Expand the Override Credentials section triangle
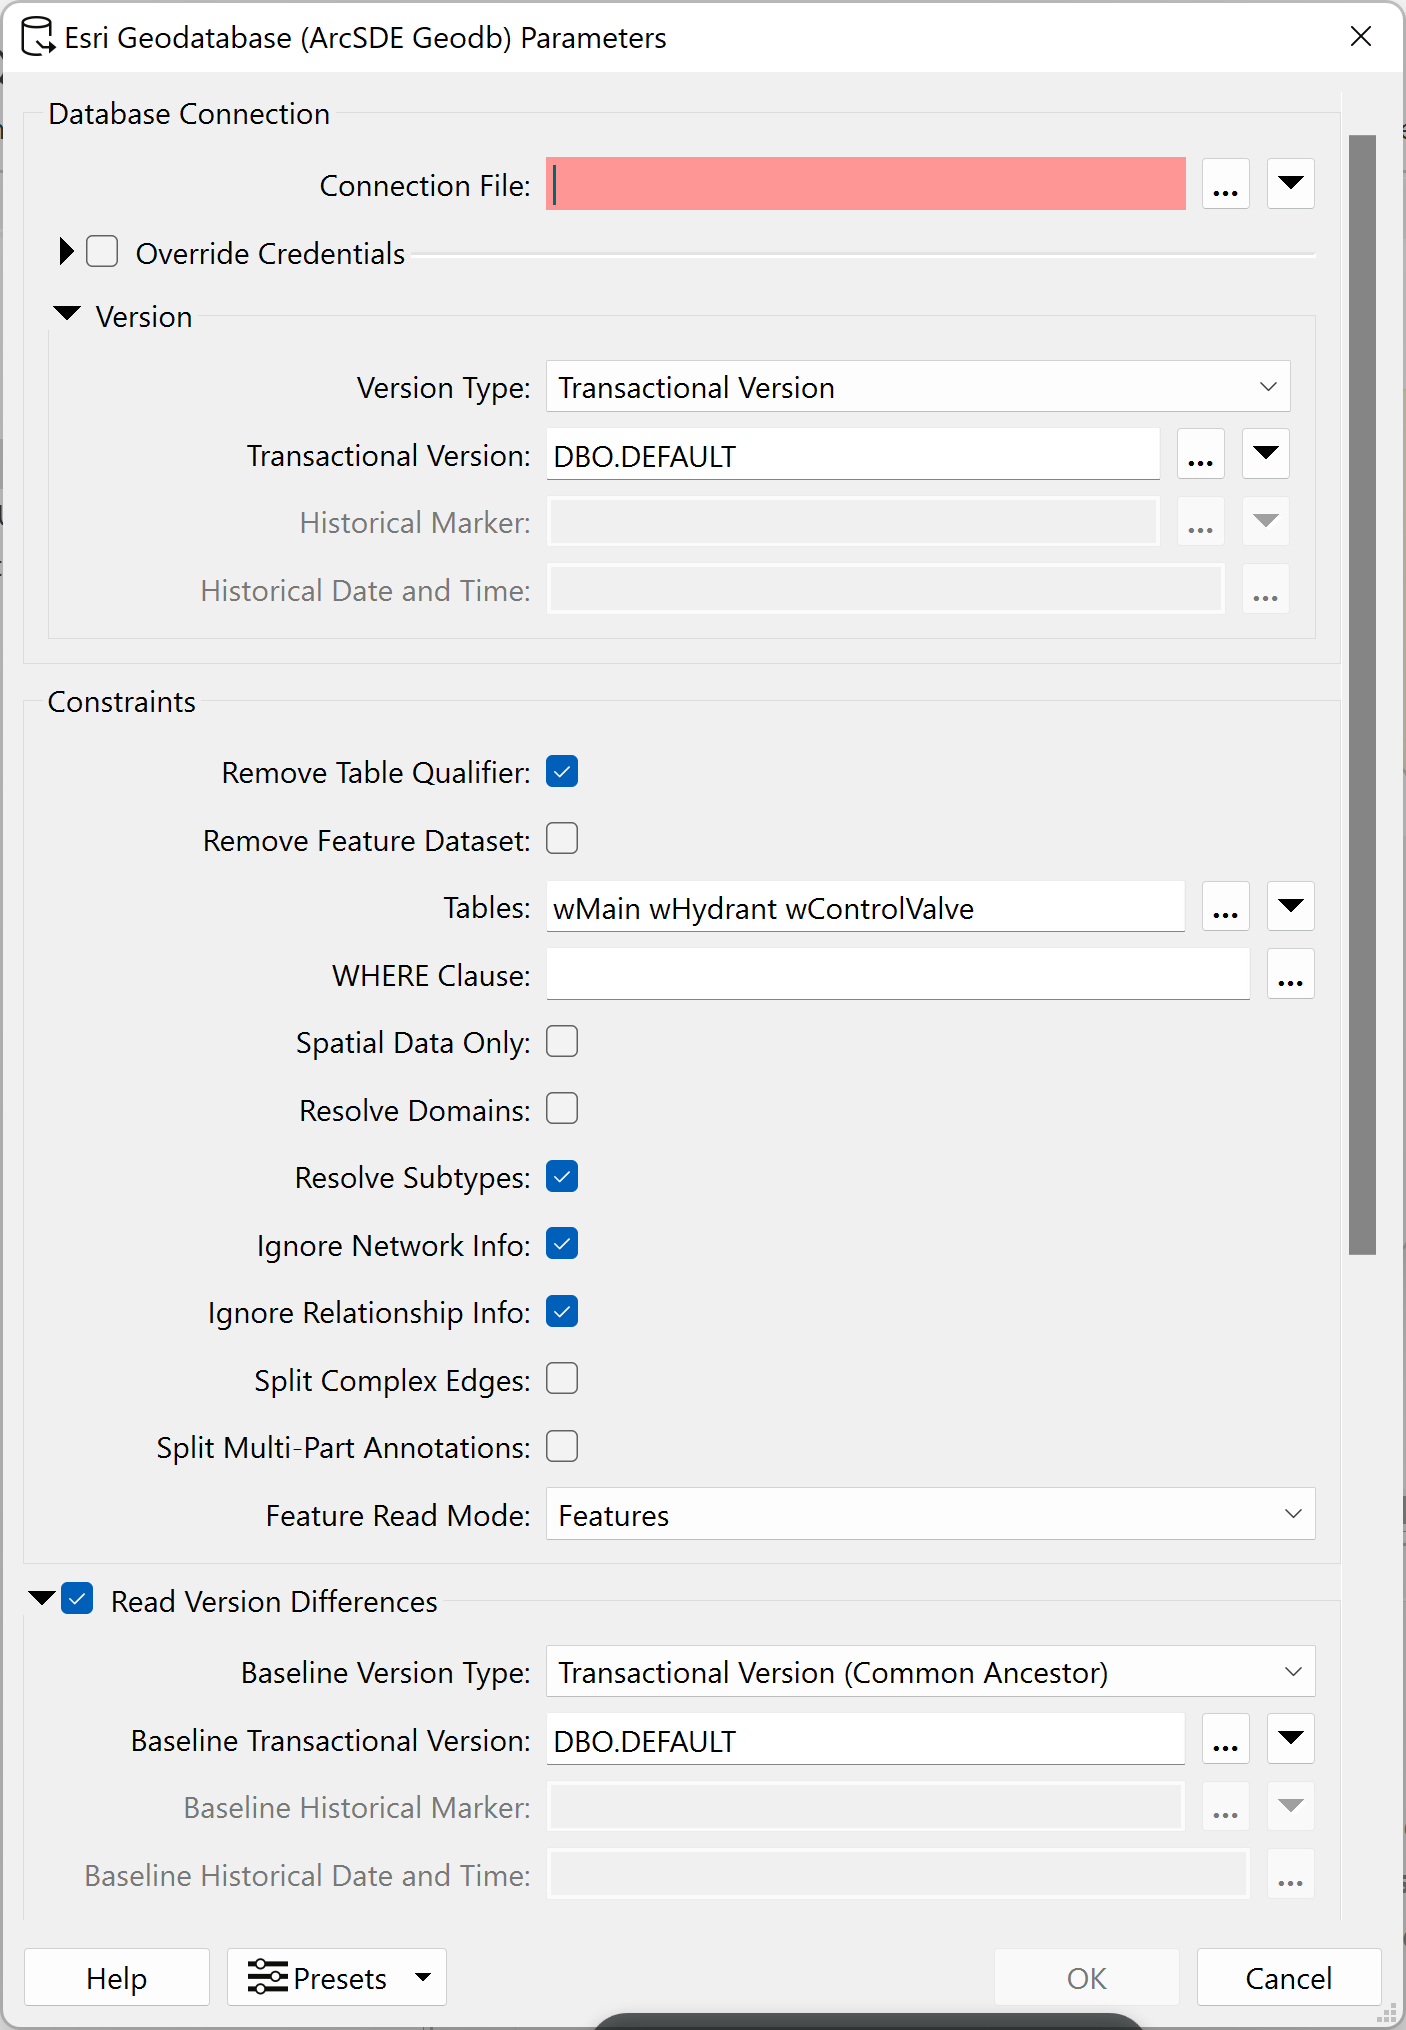Screen dimensions: 1406x2030 click(66, 252)
